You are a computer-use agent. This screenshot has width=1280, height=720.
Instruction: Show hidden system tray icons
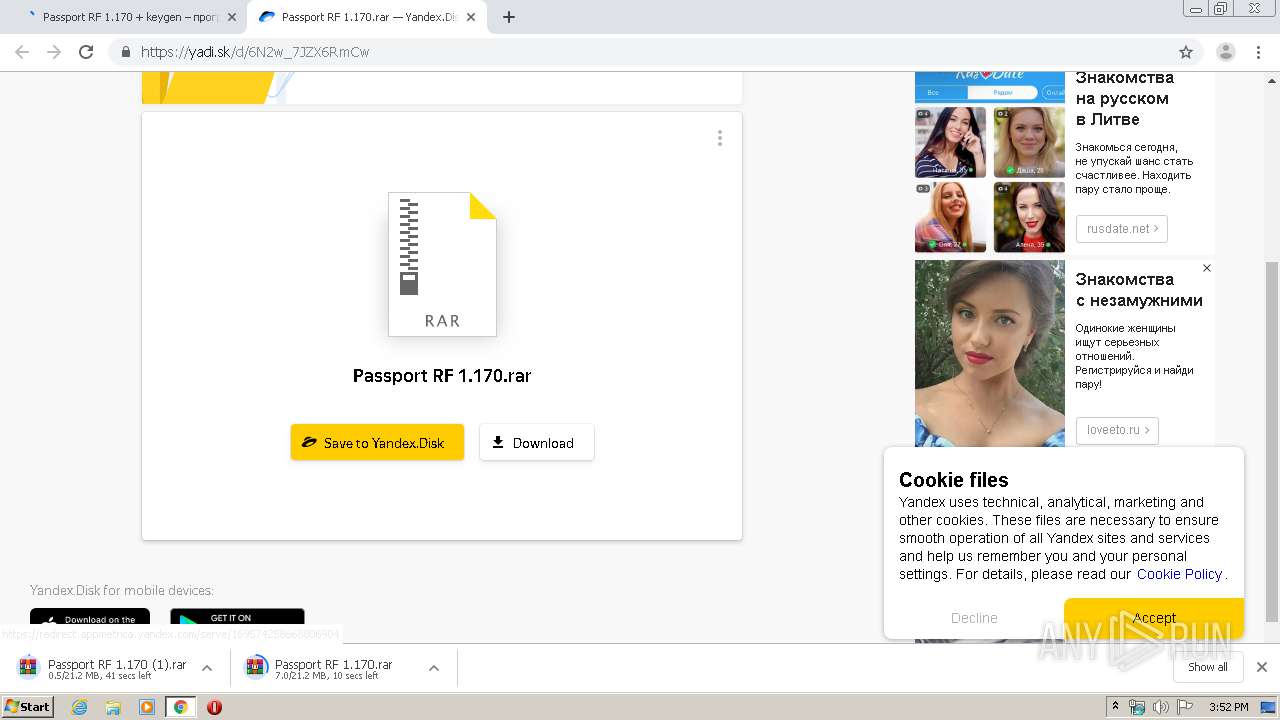[x=1115, y=707]
